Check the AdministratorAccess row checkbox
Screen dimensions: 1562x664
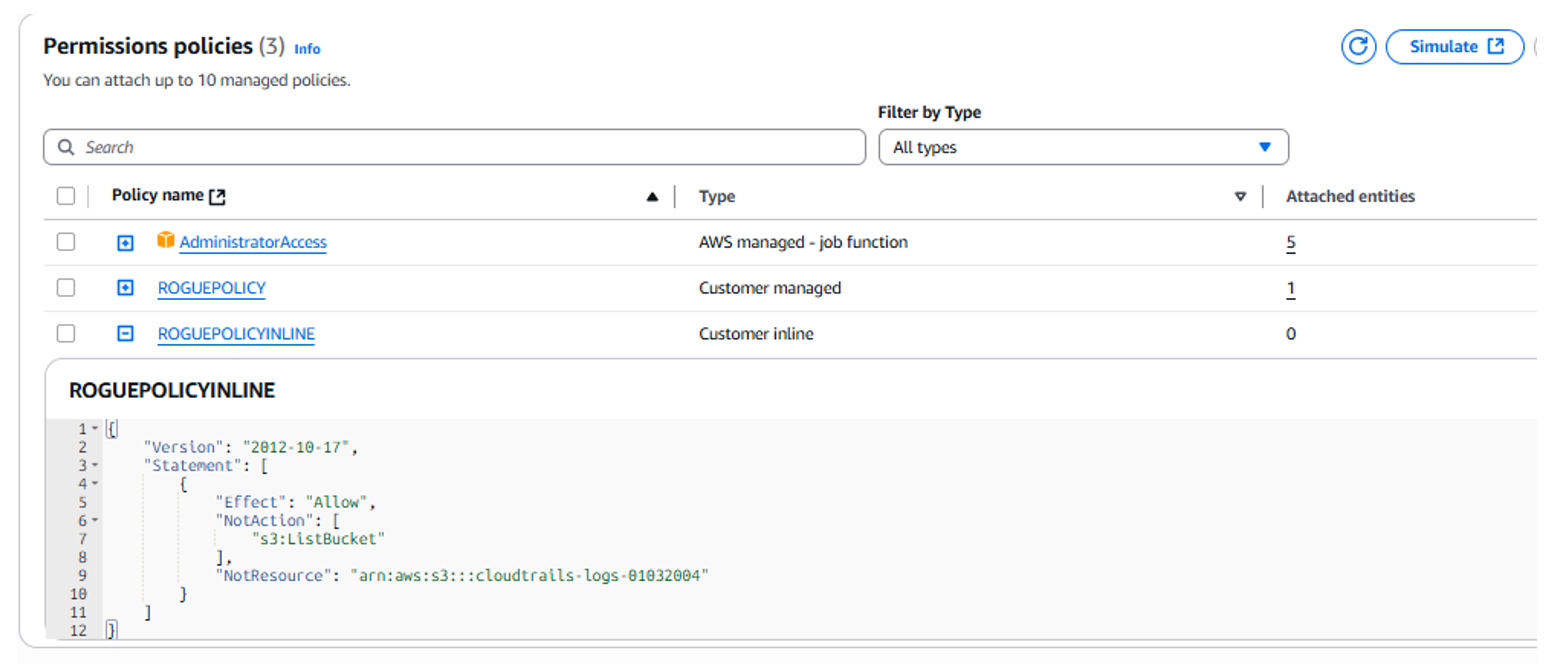pos(66,242)
